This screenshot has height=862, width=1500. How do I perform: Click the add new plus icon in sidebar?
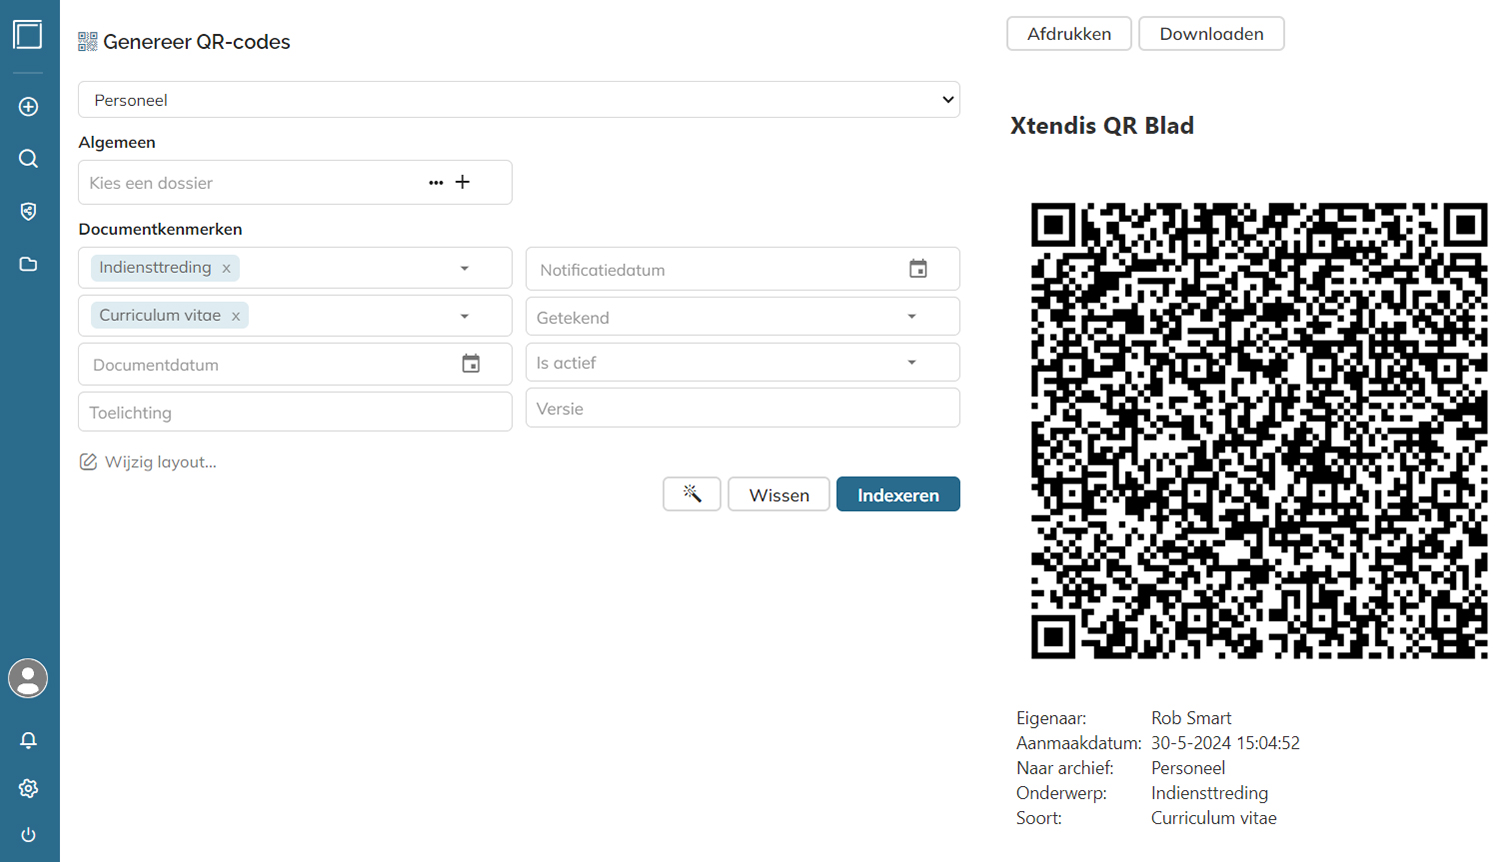(x=28, y=107)
